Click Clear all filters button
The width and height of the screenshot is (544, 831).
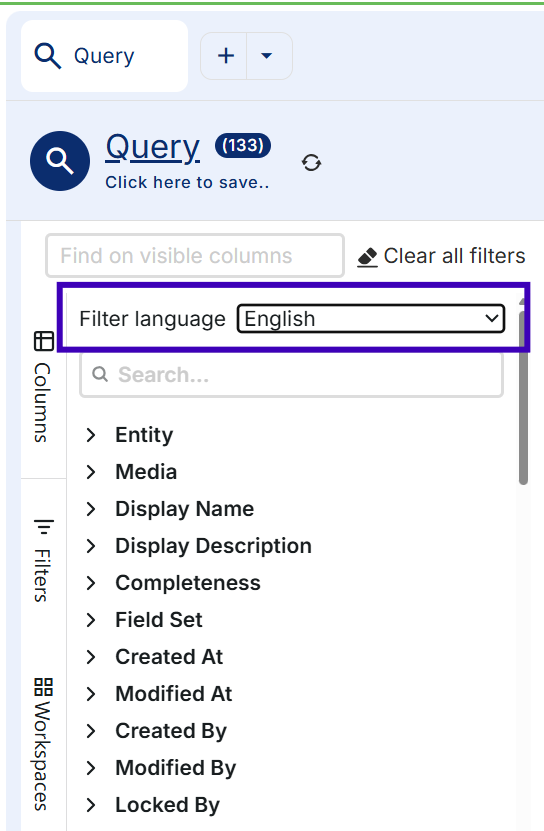[441, 256]
